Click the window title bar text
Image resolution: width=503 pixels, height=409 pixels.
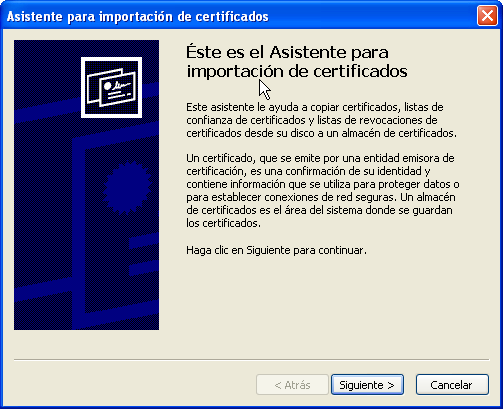[x=137, y=16]
